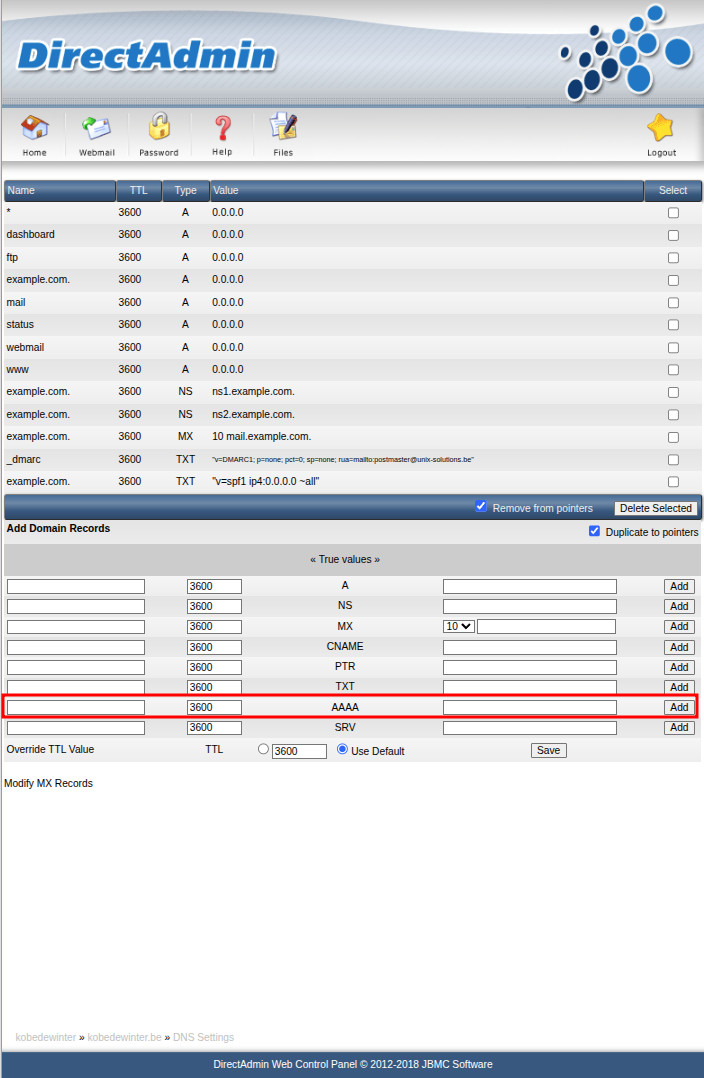The height and width of the screenshot is (1078, 704).
Task: Select the spf1 TXT record checkbox
Action: [x=673, y=482]
